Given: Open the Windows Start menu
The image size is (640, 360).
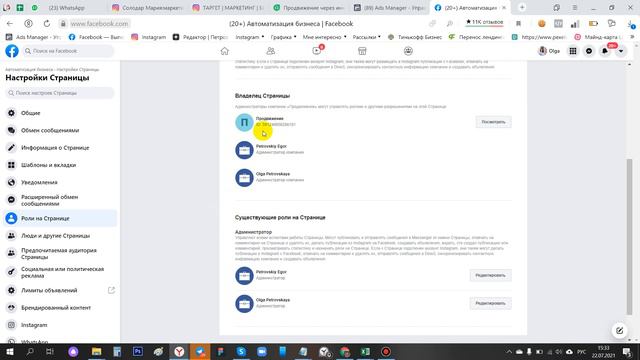Looking at the screenshot, I should [x=10, y=351].
